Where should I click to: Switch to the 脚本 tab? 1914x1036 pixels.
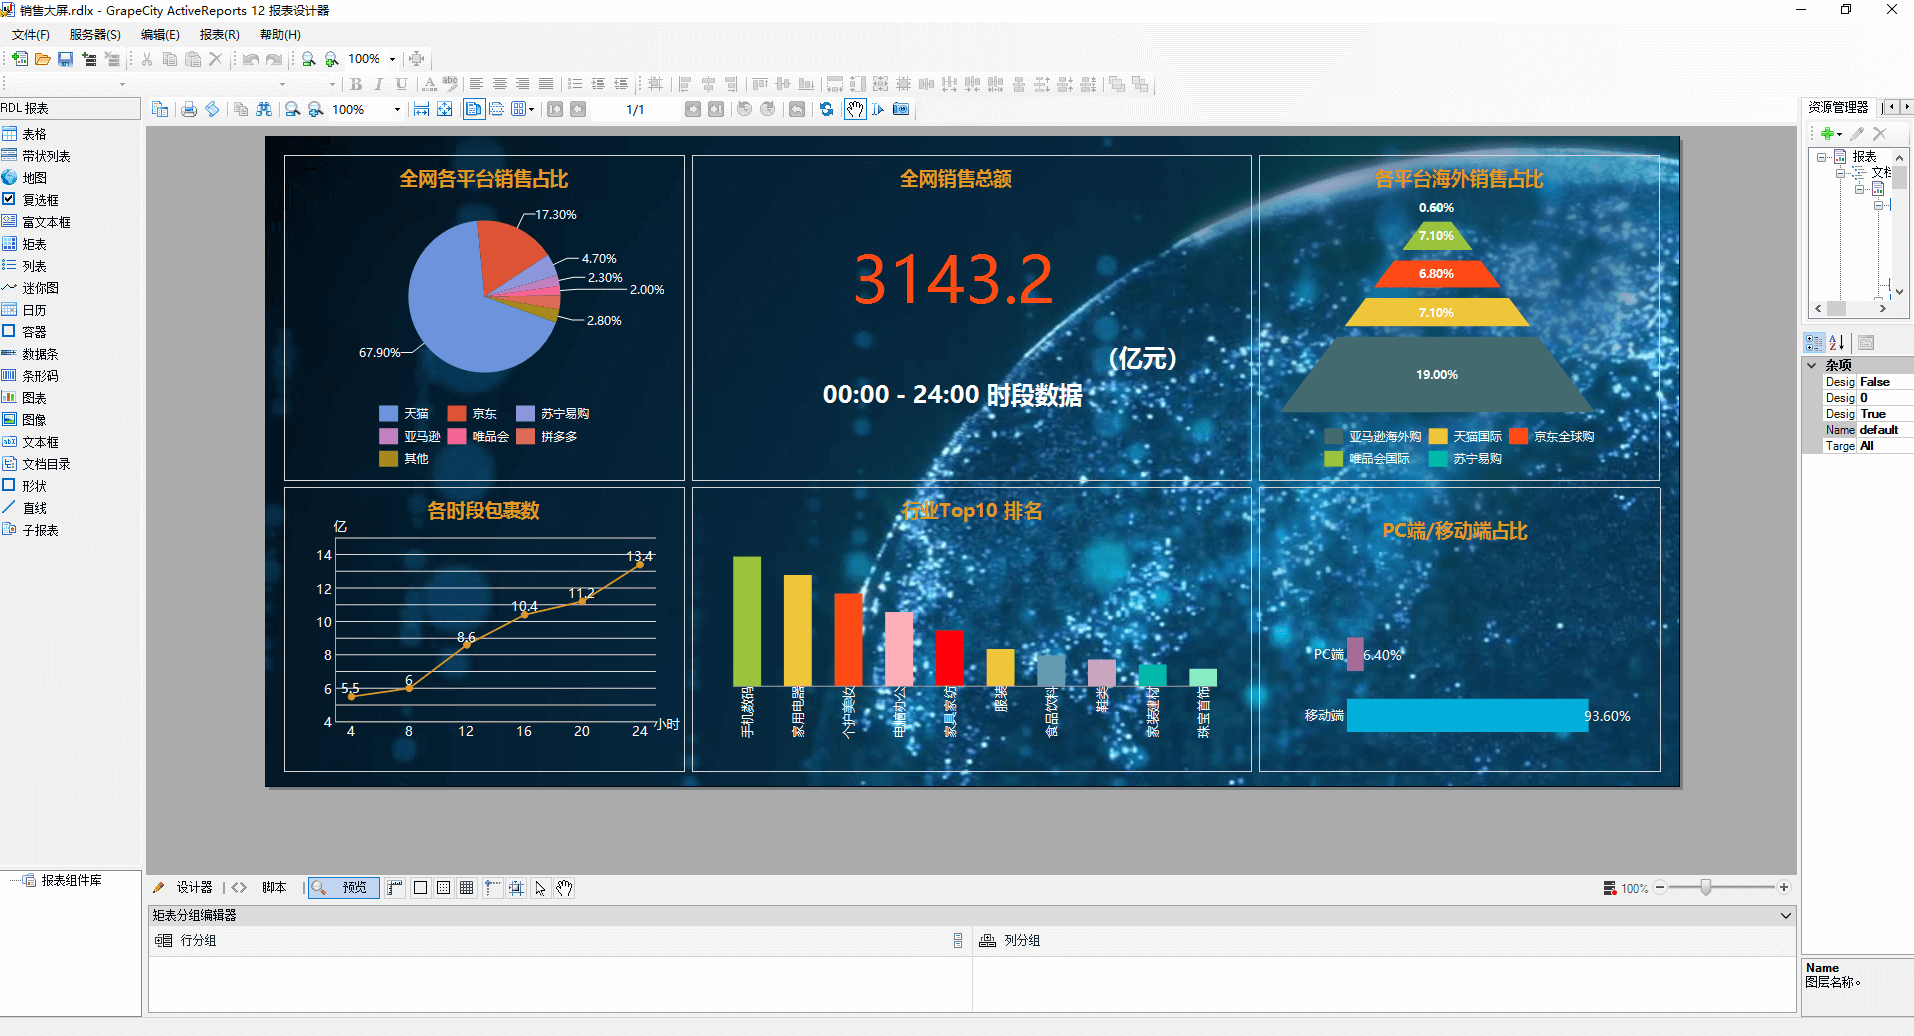(260, 888)
